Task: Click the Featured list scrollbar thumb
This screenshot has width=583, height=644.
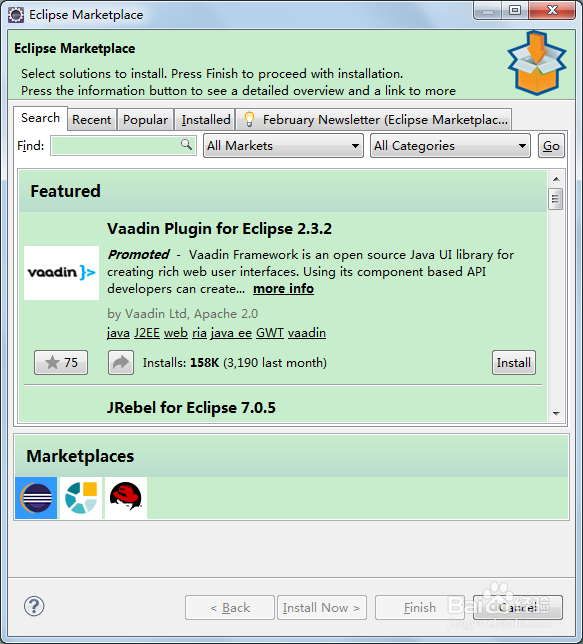Action: point(556,199)
